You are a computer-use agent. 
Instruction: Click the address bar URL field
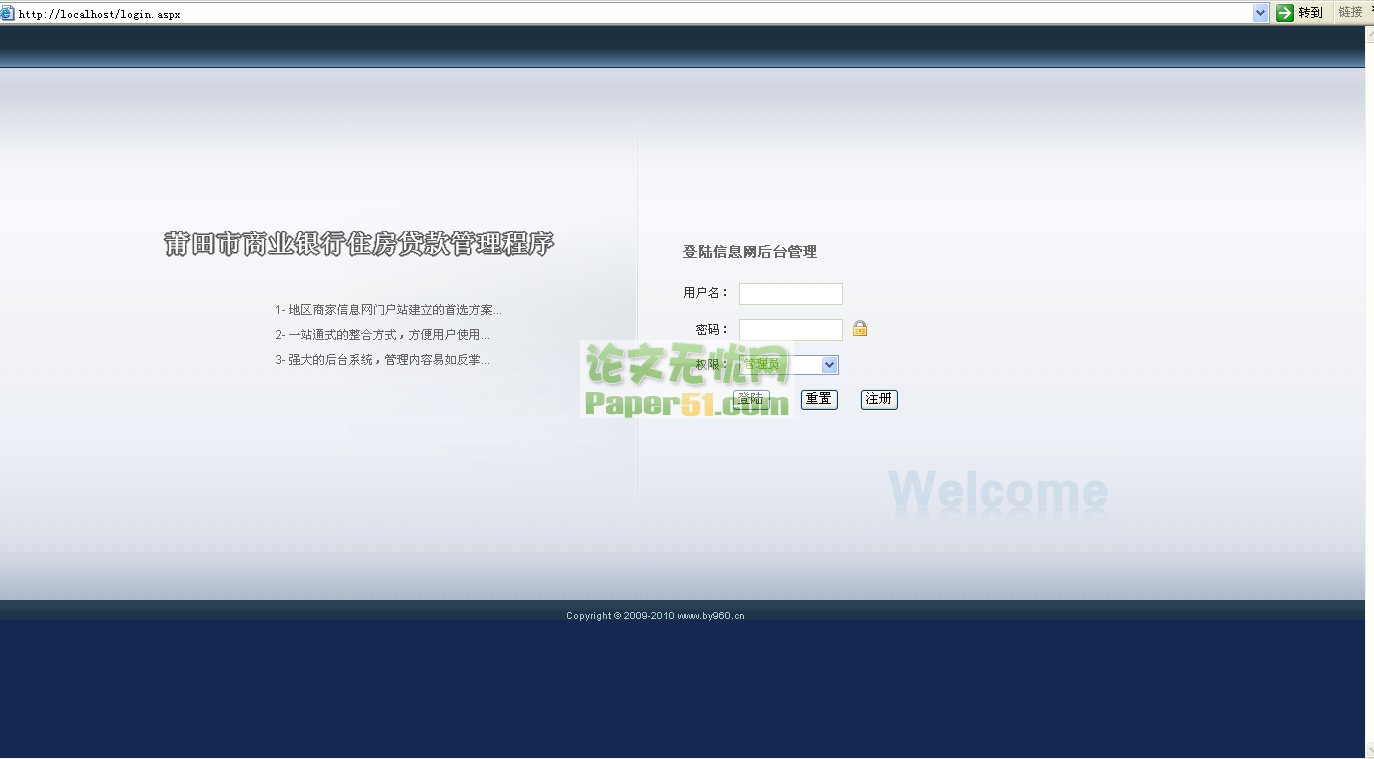click(634, 13)
